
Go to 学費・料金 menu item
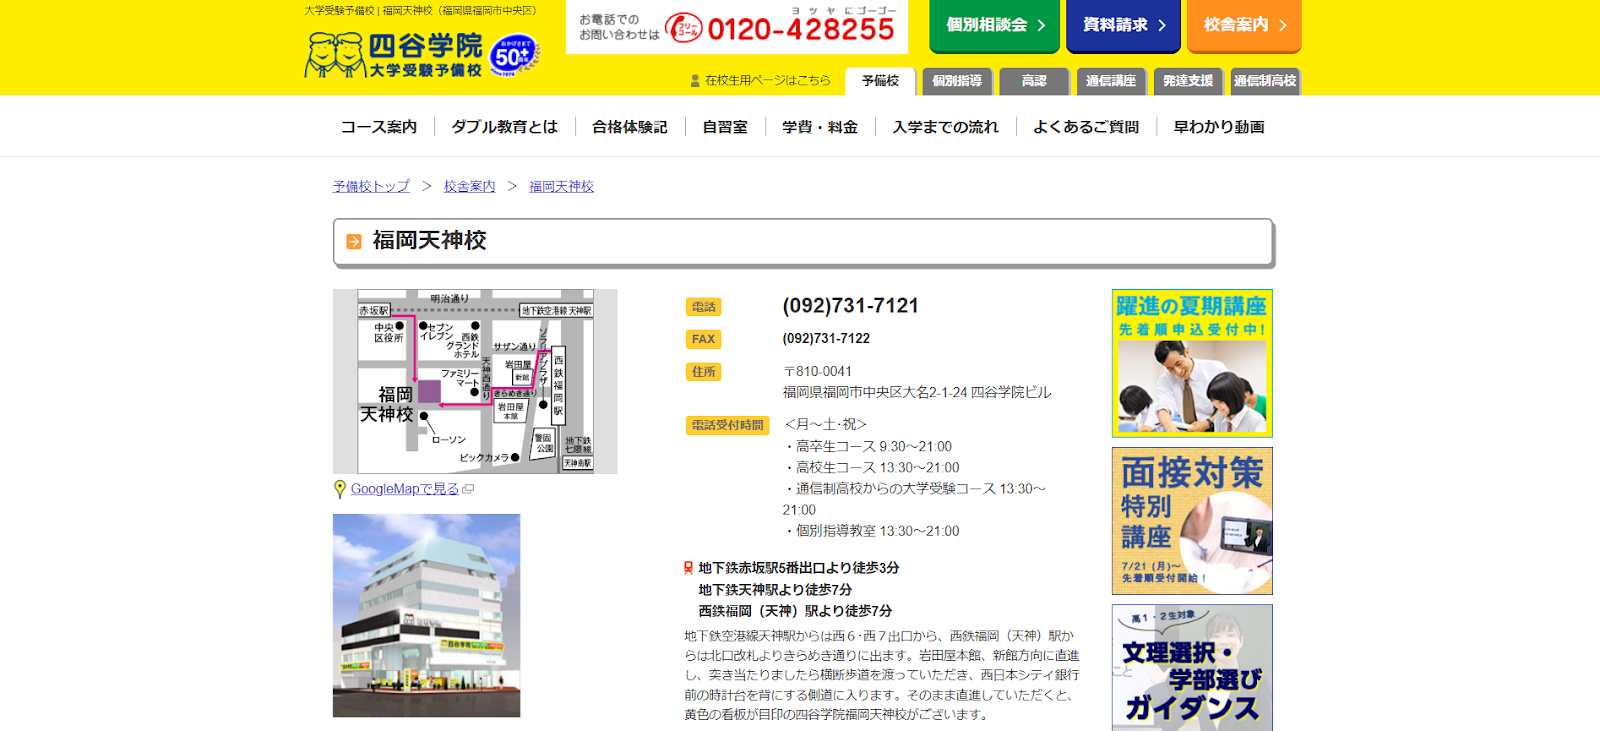[x=820, y=127]
